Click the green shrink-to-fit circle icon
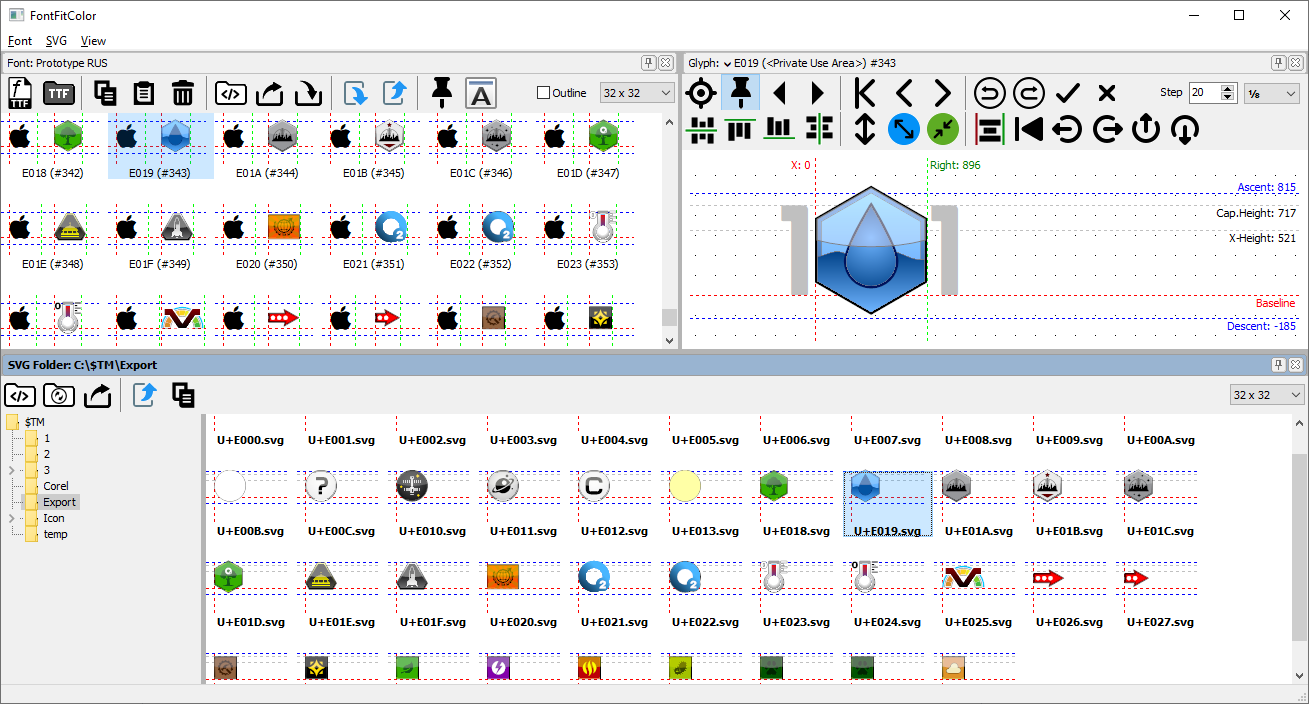The height and width of the screenshot is (704, 1309). (943, 129)
